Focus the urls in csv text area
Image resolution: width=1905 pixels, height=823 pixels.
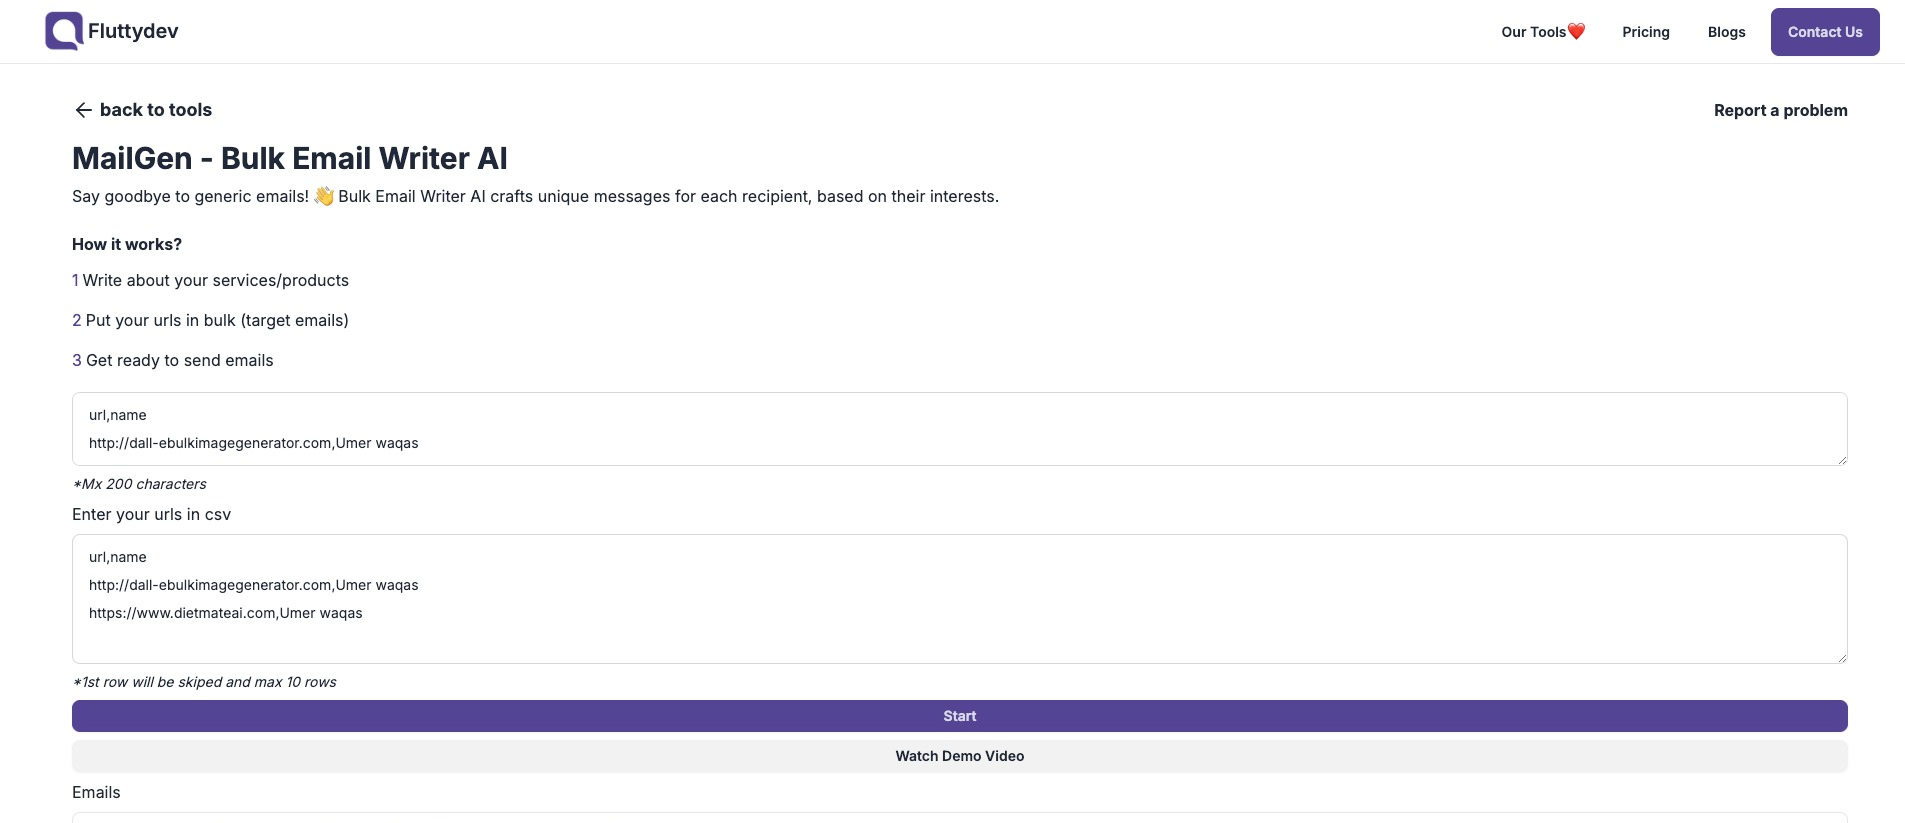960,599
